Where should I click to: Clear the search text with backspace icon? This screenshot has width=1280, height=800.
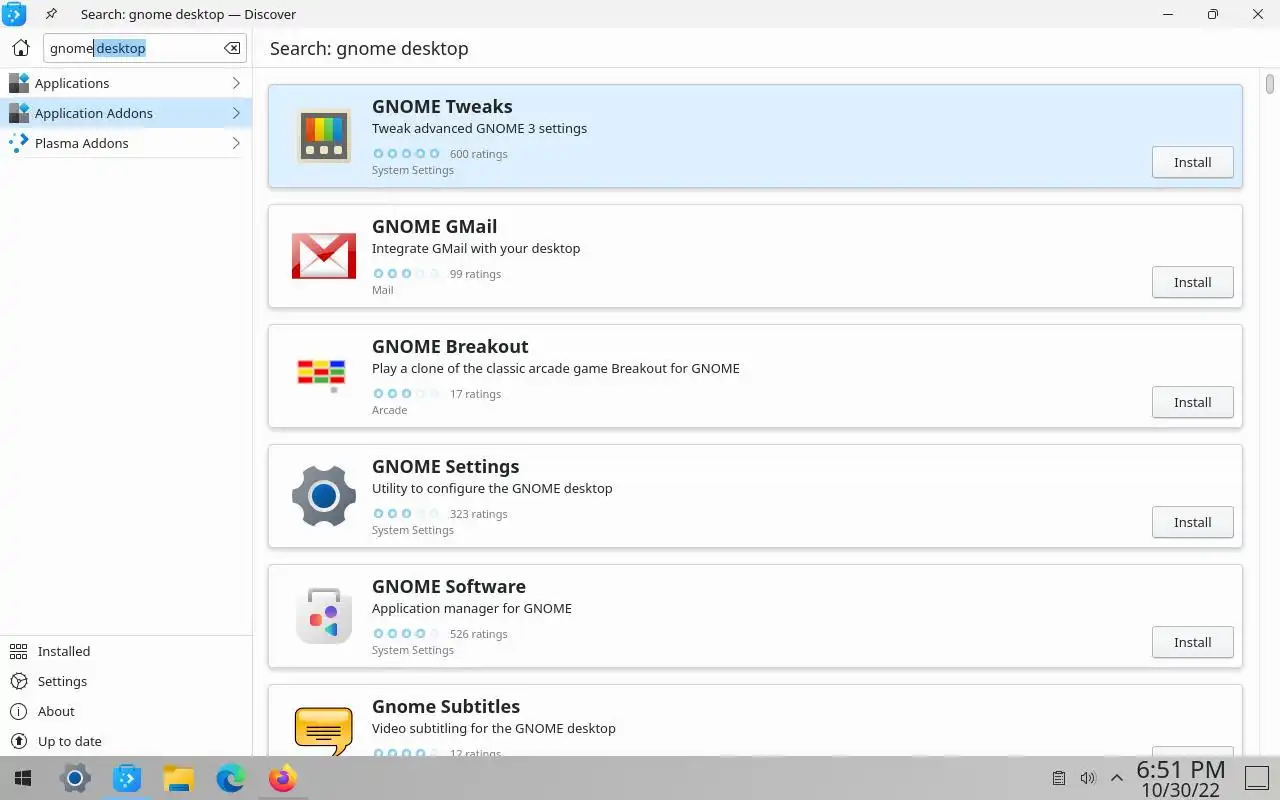[232, 48]
